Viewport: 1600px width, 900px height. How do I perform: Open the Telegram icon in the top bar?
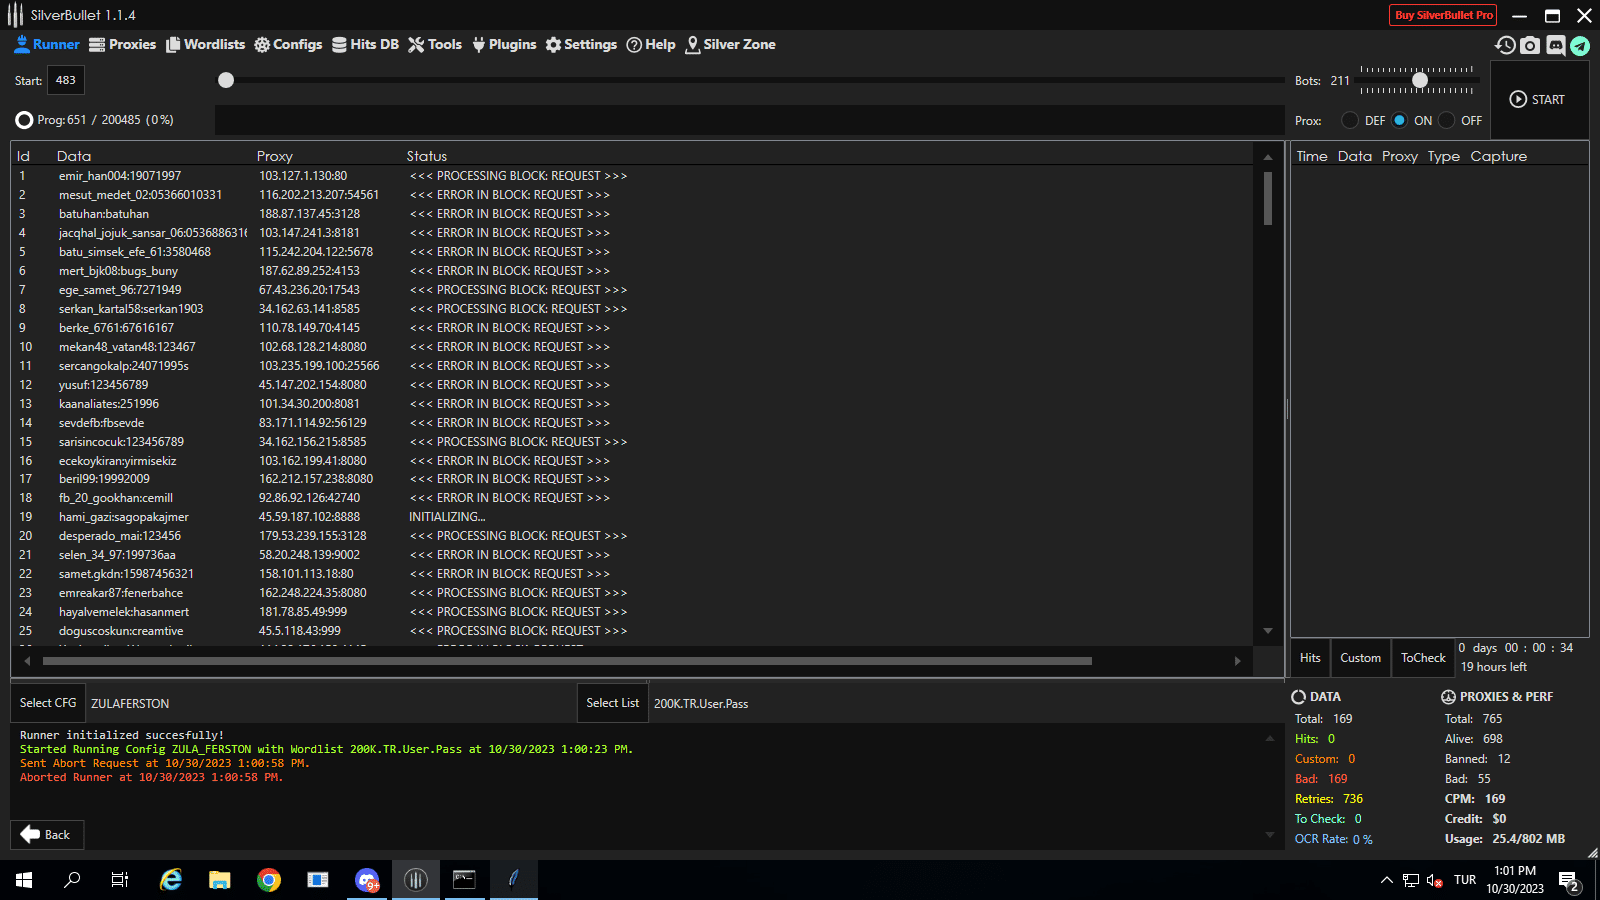coord(1580,45)
